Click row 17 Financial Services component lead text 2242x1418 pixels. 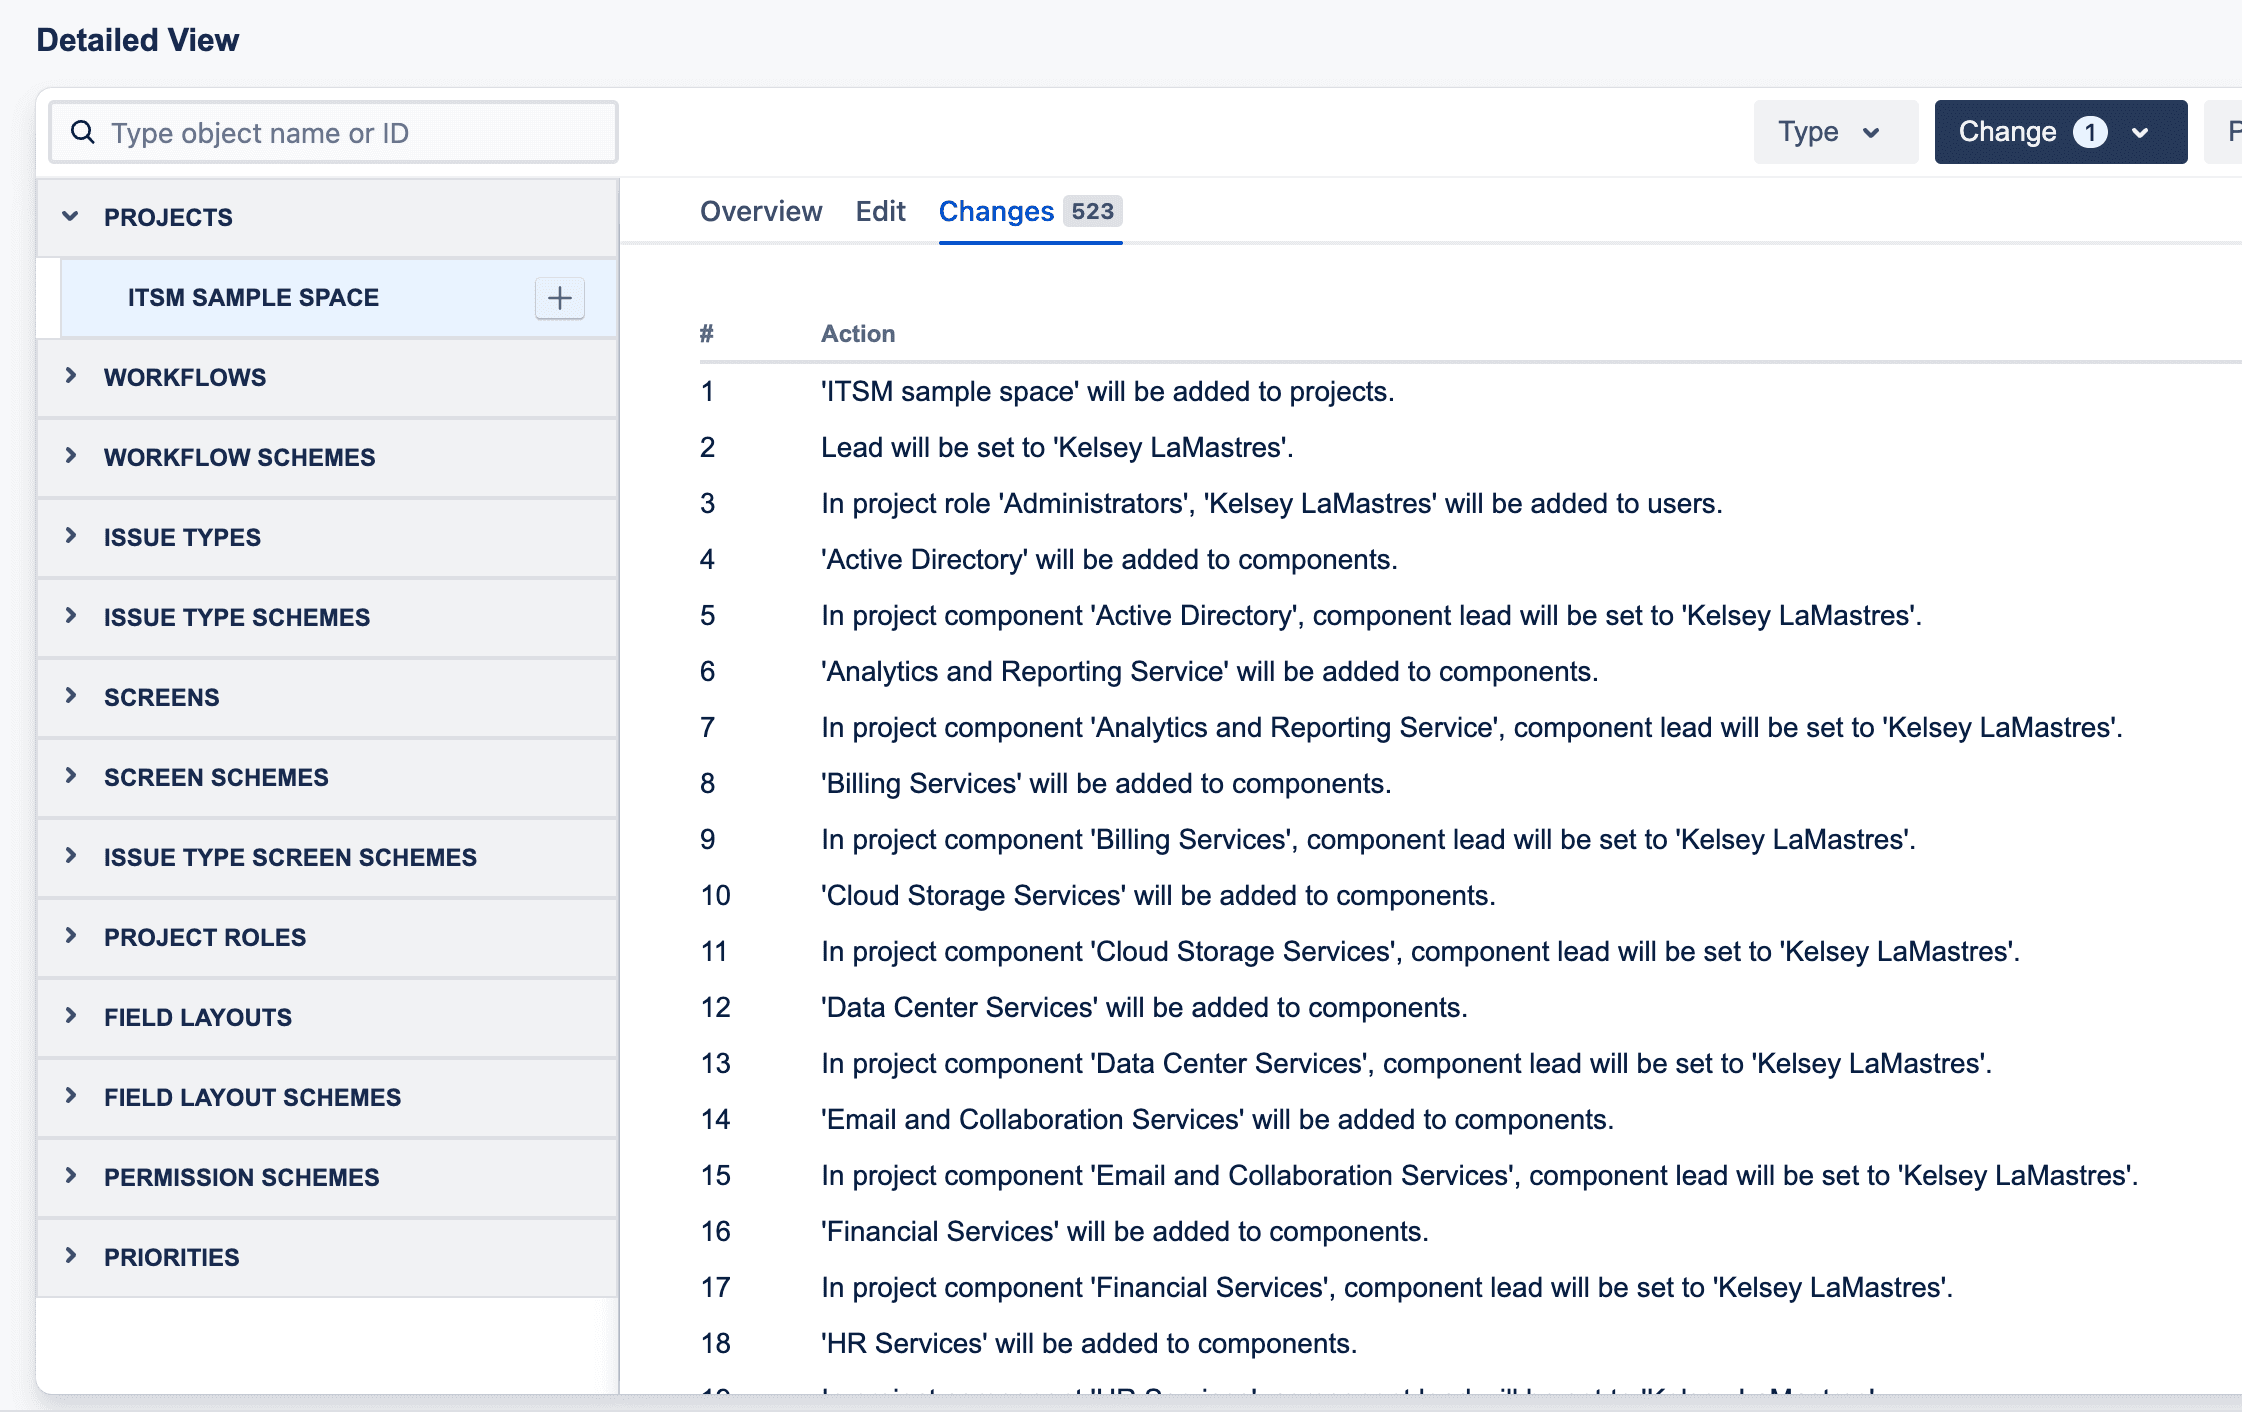coord(1387,1287)
